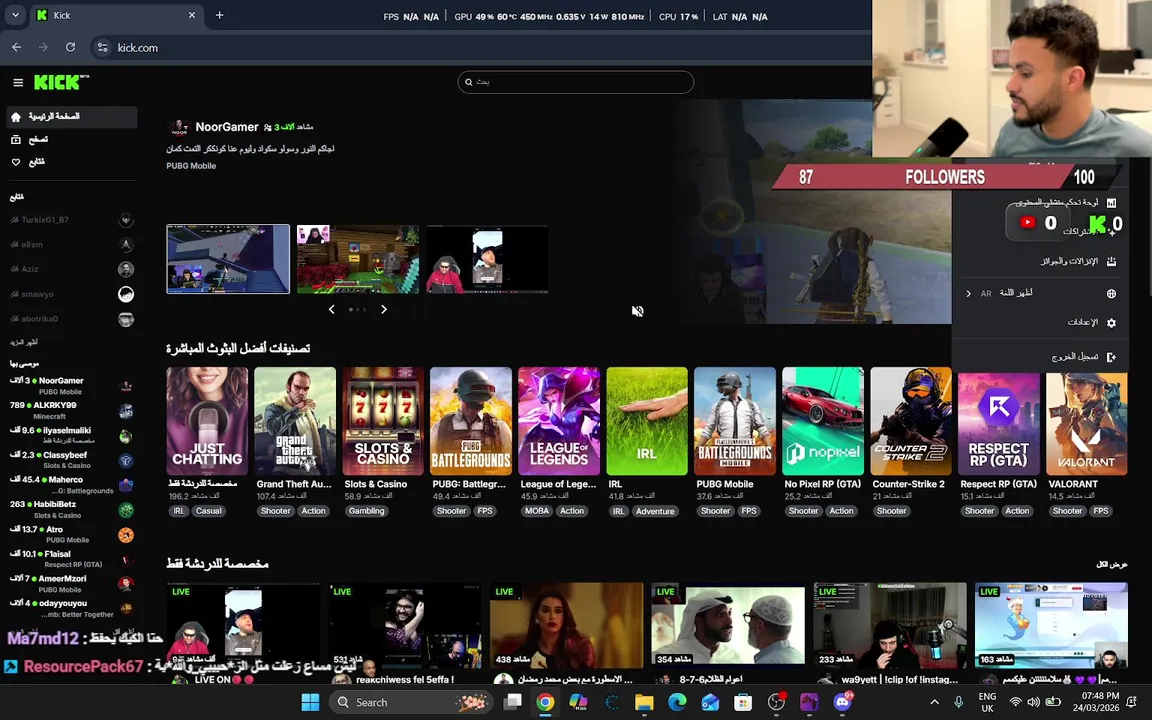The height and width of the screenshot is (720, 1152).
Task: Open ilyaselmaliki in the recommended channels
Action: click(72, 436)
